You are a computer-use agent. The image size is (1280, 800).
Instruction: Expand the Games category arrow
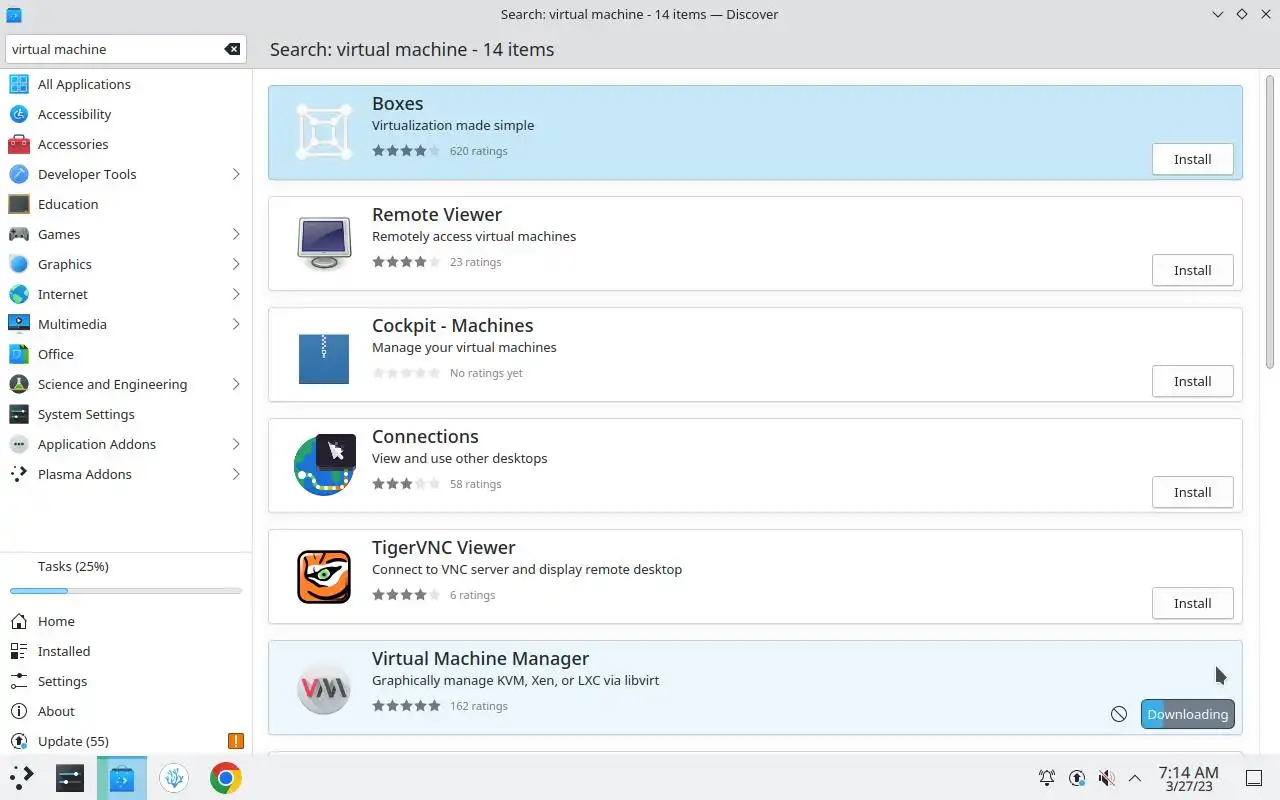(x=236, y=234)
